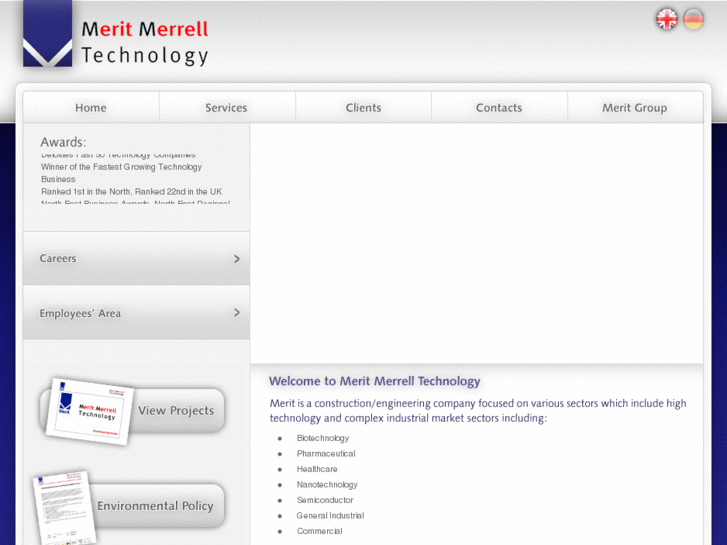Click the Merit Merrell blue logo emblem
This screenshot has width=727, height=545.
pos(47,33)
